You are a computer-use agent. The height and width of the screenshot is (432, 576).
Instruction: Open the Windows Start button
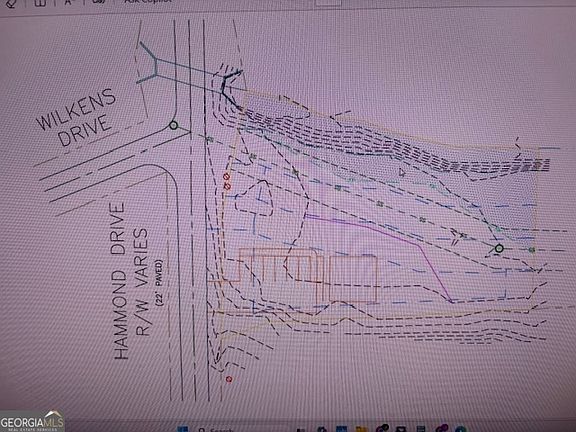183,429
